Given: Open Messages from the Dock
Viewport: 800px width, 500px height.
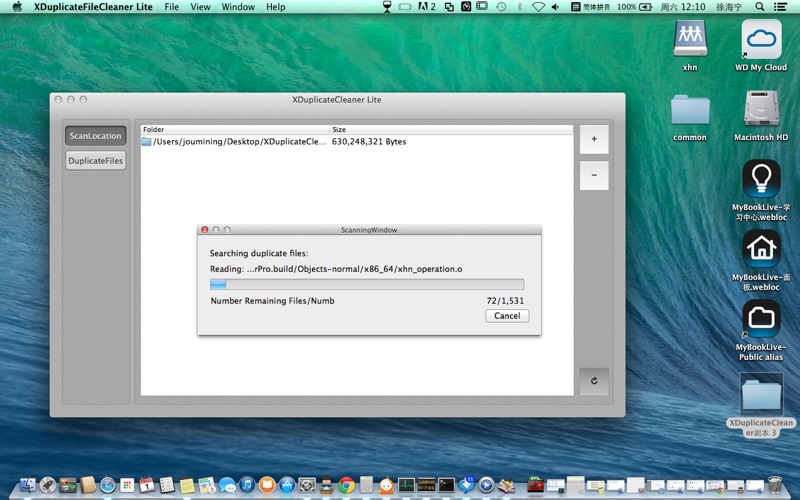Looking at the screenshot, I should point(227,485).
